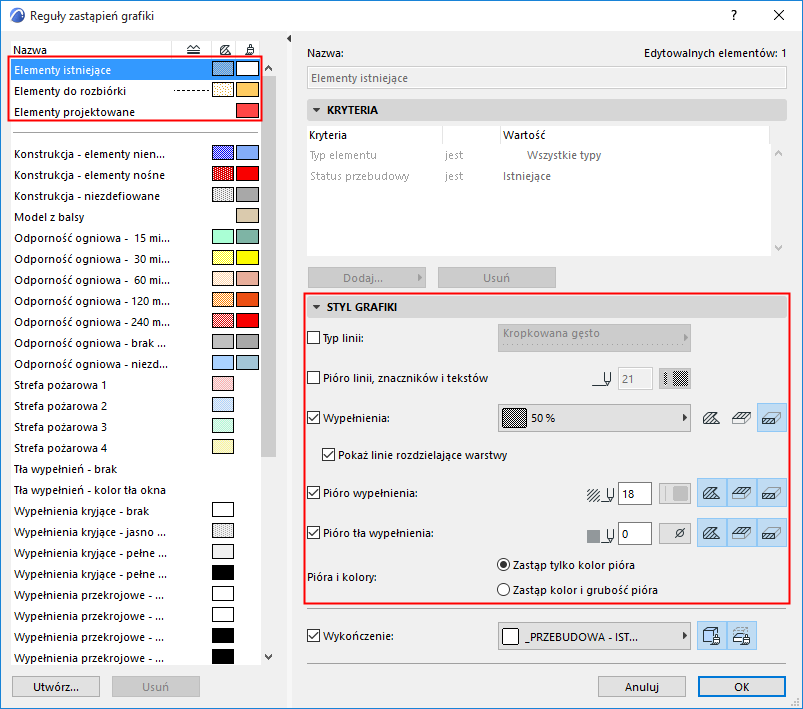This screenshot has height=709, width=803.
Task: Click the Typ elementu criteria row
Action: (x=538, y=155)
